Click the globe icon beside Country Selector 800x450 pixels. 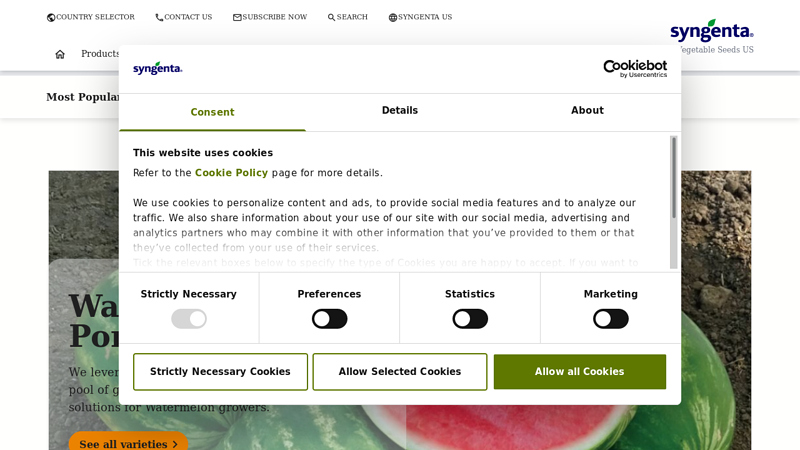point(51,17)
